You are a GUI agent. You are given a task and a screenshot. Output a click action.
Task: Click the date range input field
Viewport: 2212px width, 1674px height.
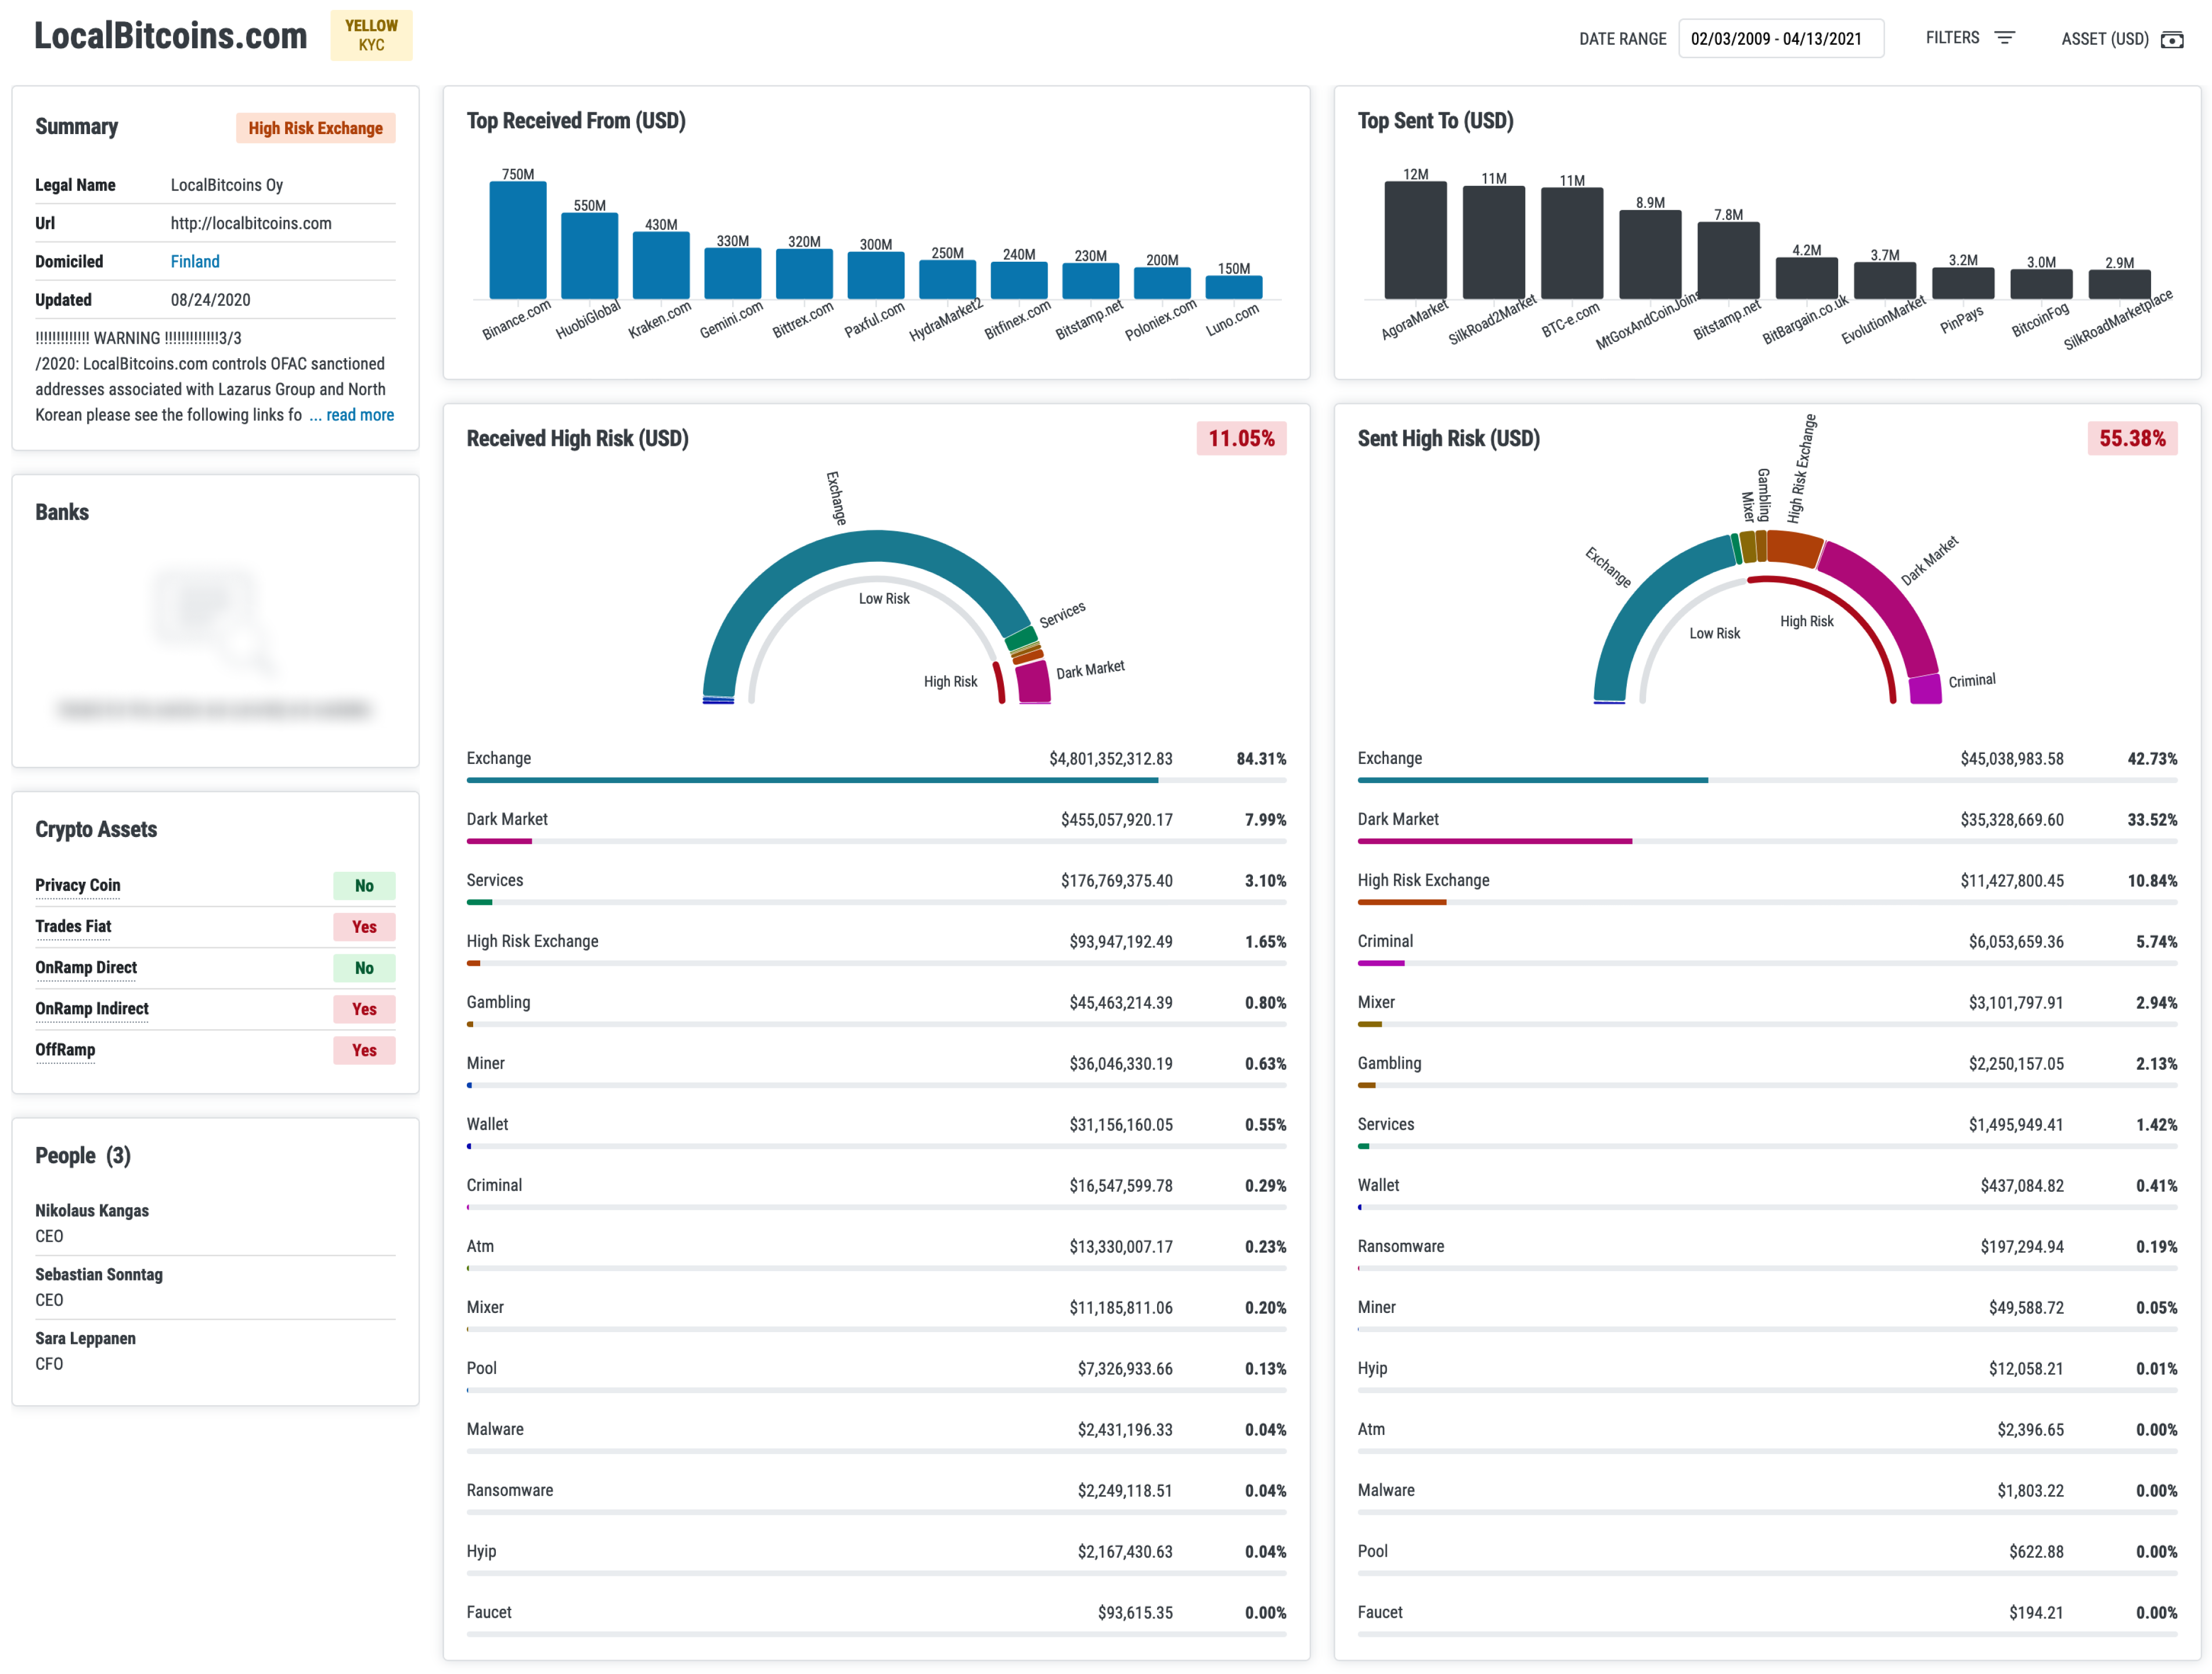(1780, 39)
